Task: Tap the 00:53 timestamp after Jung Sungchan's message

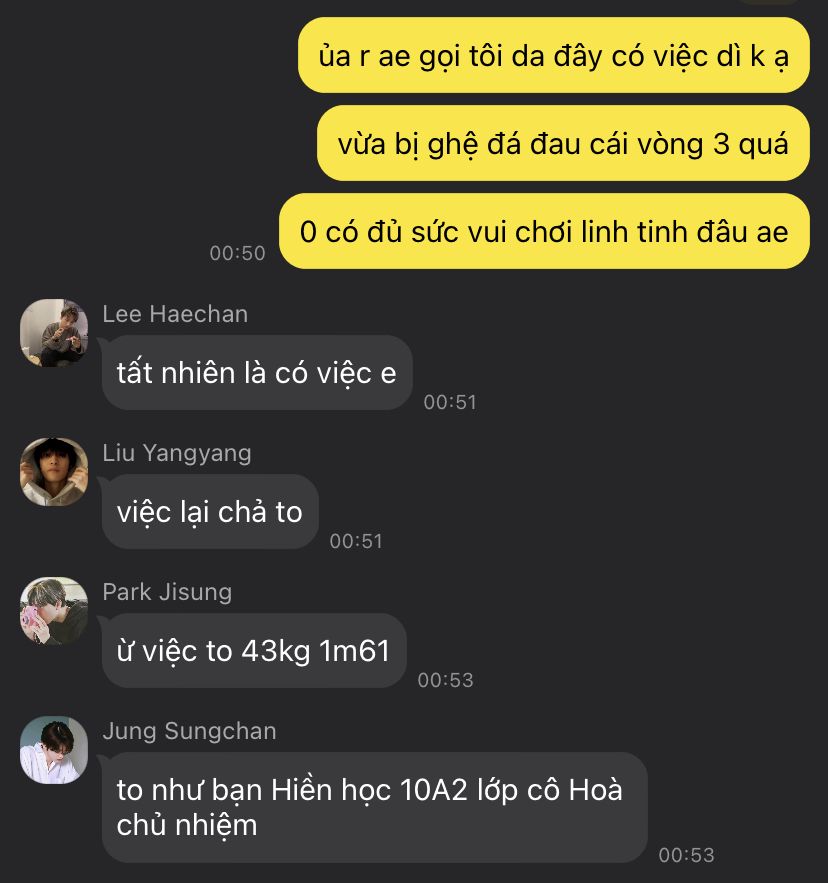Action: [687, 855]
